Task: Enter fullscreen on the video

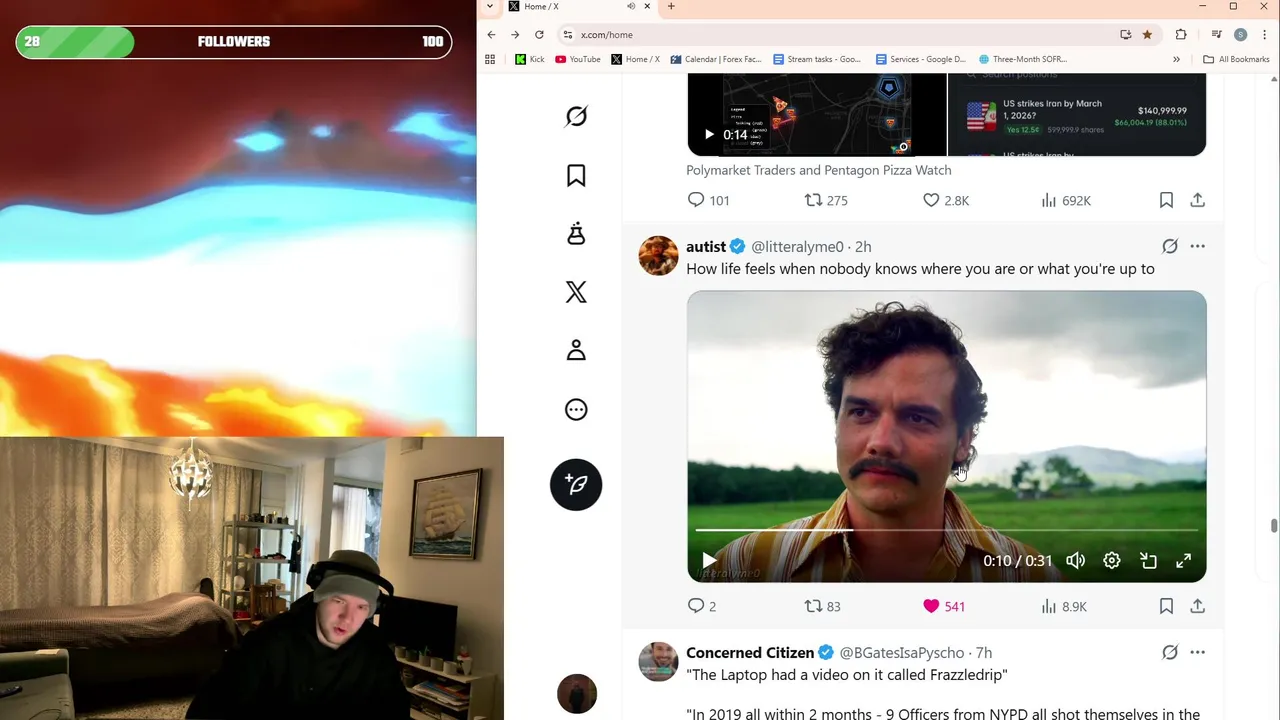Action: [x=1183, y=561]
